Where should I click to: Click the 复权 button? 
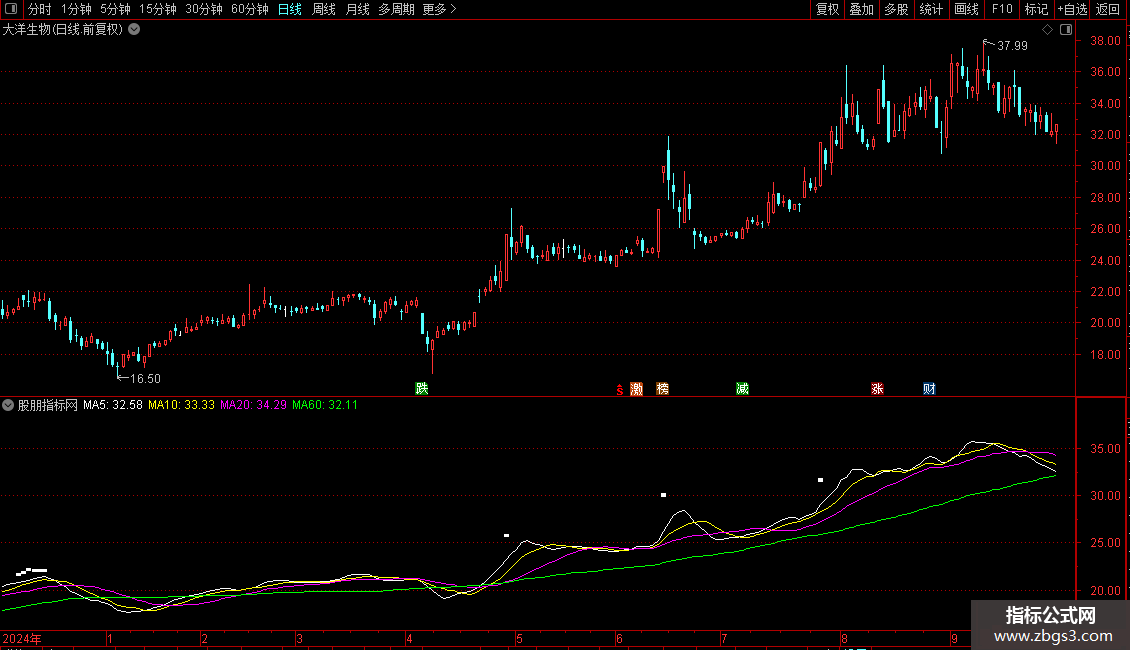[827, 9]
